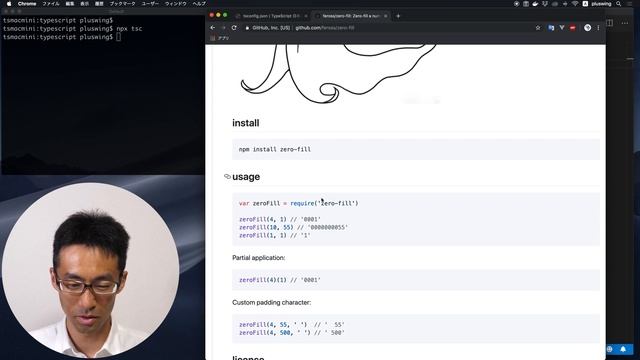The image size is (640, 360).
Task: Focus the github.com address bar
Action: click(388, 28)
